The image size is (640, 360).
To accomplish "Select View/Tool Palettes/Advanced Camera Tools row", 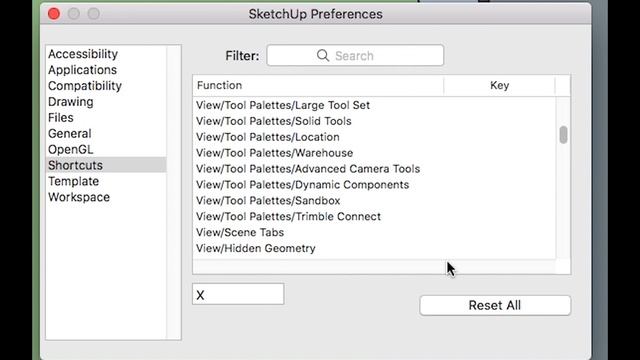I will coord(374,169).
